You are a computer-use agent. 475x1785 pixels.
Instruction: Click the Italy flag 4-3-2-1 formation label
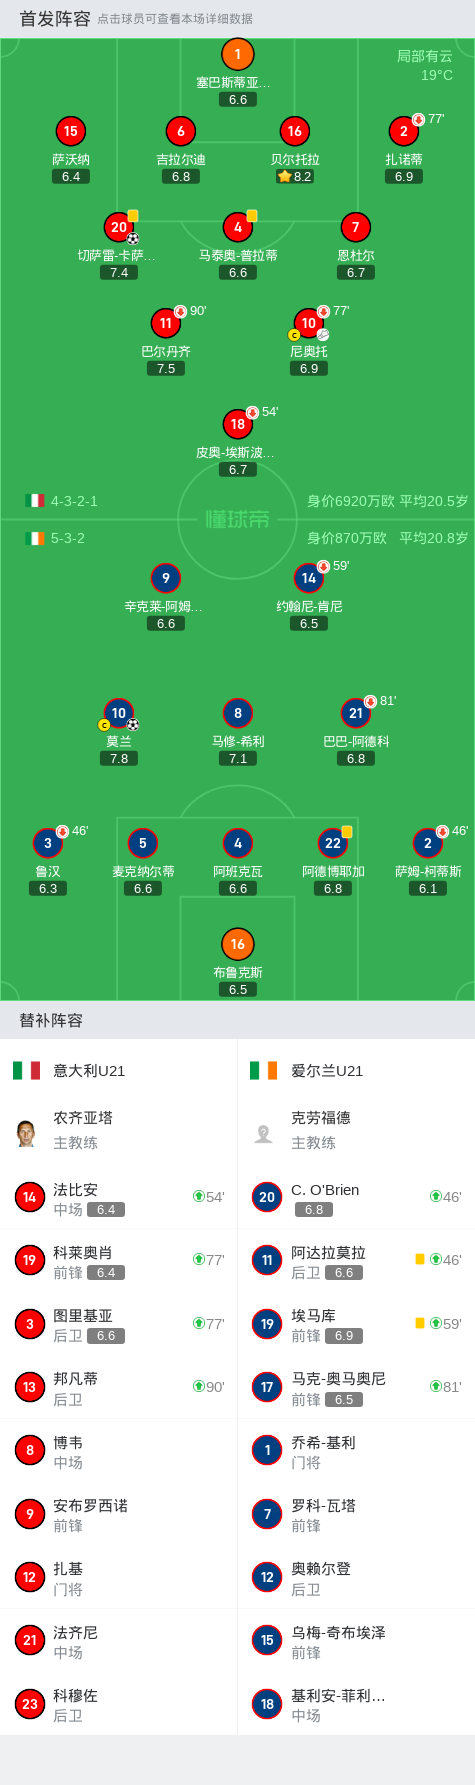pyautogui.click(x=62, y=501)
